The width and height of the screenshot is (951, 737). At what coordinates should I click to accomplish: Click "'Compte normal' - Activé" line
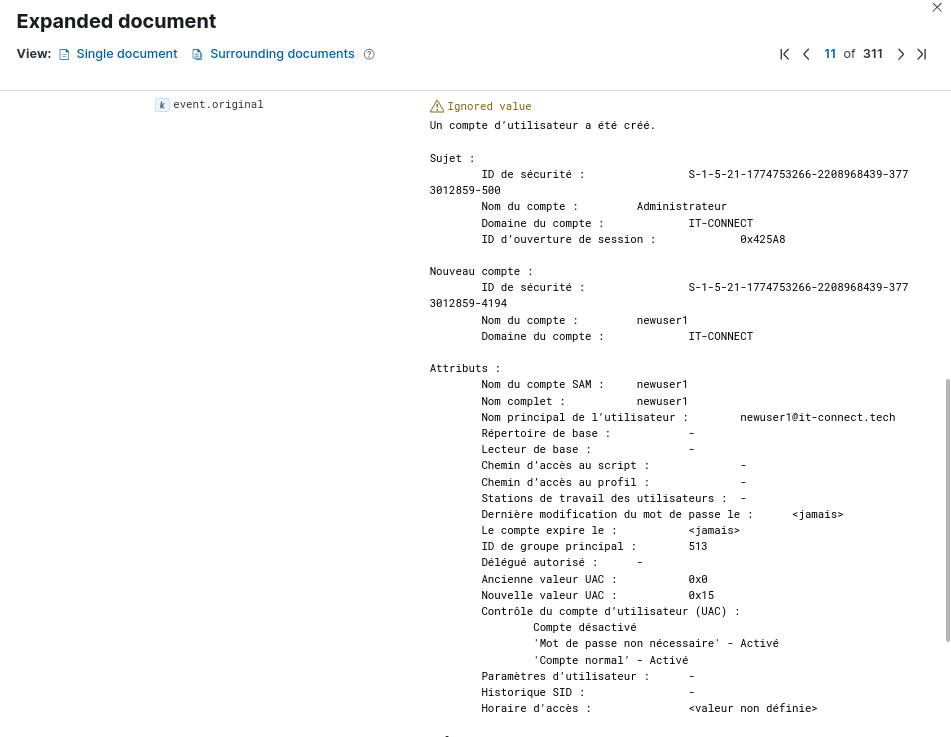click(x=611, y=660)
